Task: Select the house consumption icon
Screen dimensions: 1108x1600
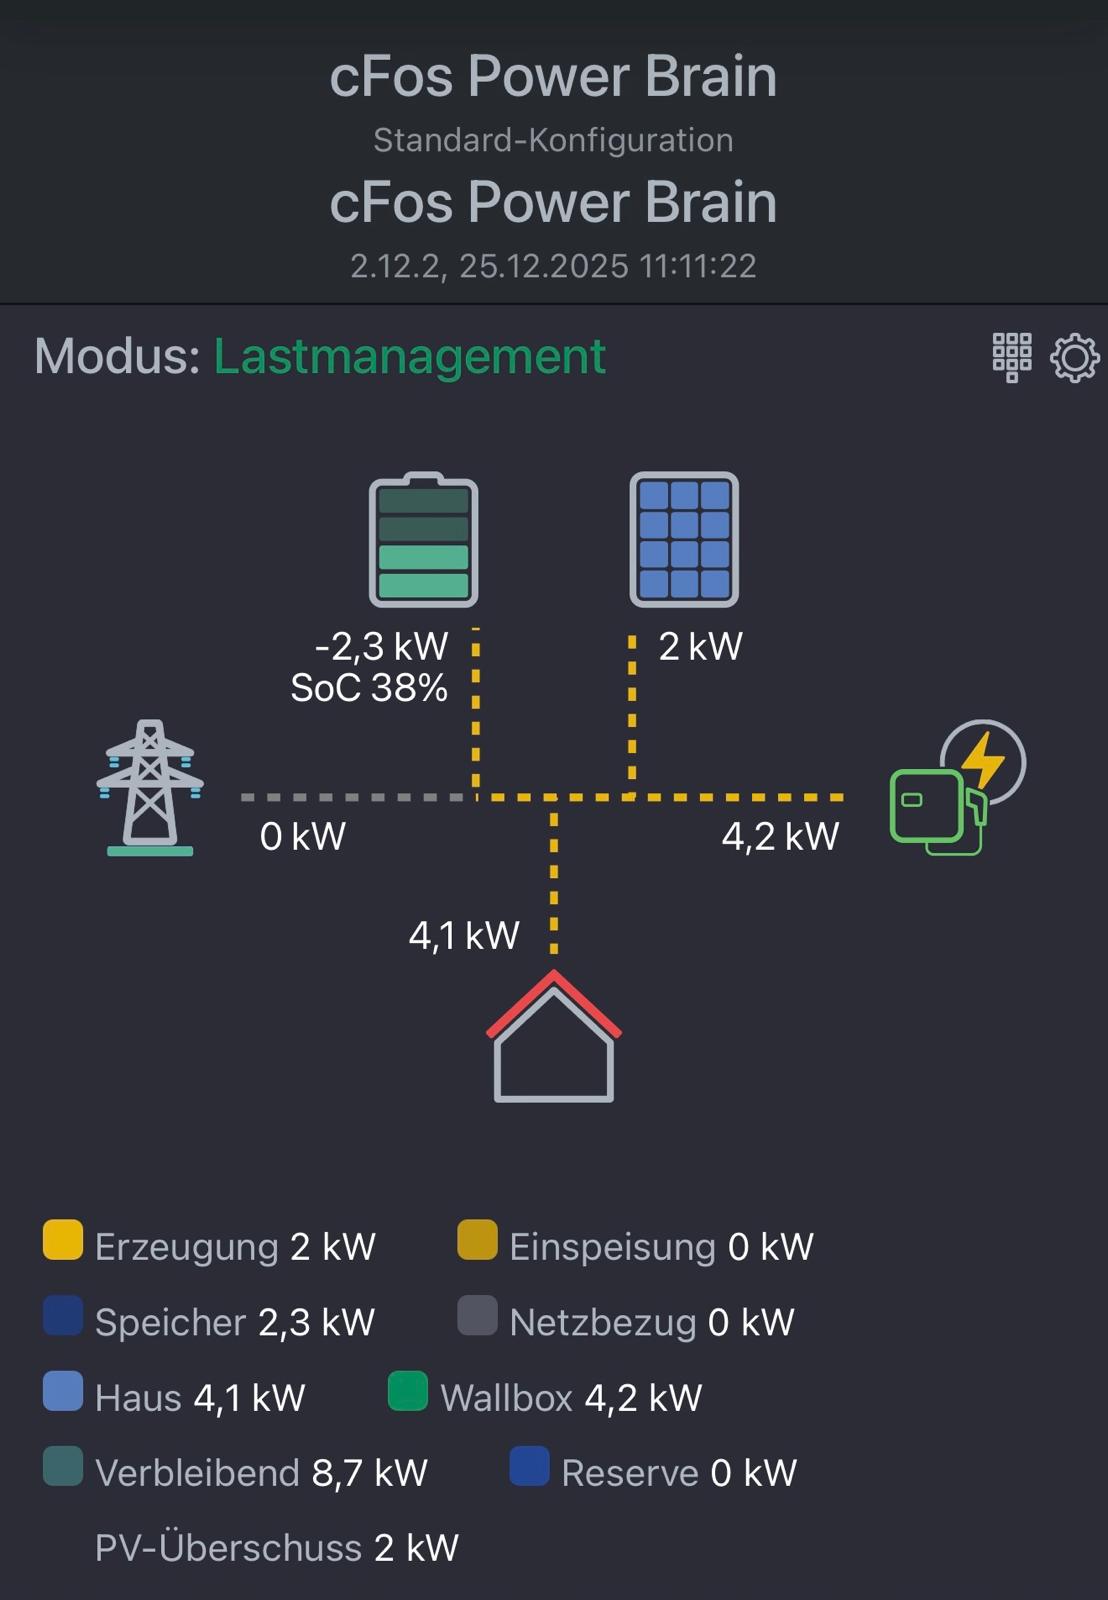Action: (553, 1038)
